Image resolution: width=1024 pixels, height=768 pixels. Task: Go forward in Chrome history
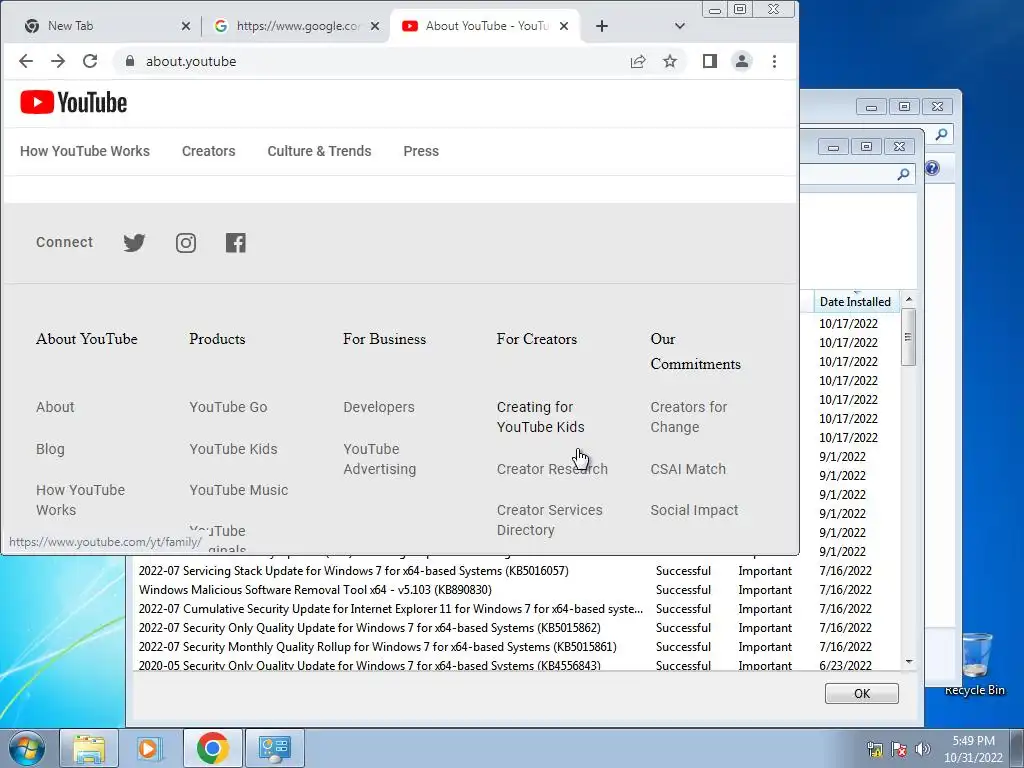[x=57, y=61]
